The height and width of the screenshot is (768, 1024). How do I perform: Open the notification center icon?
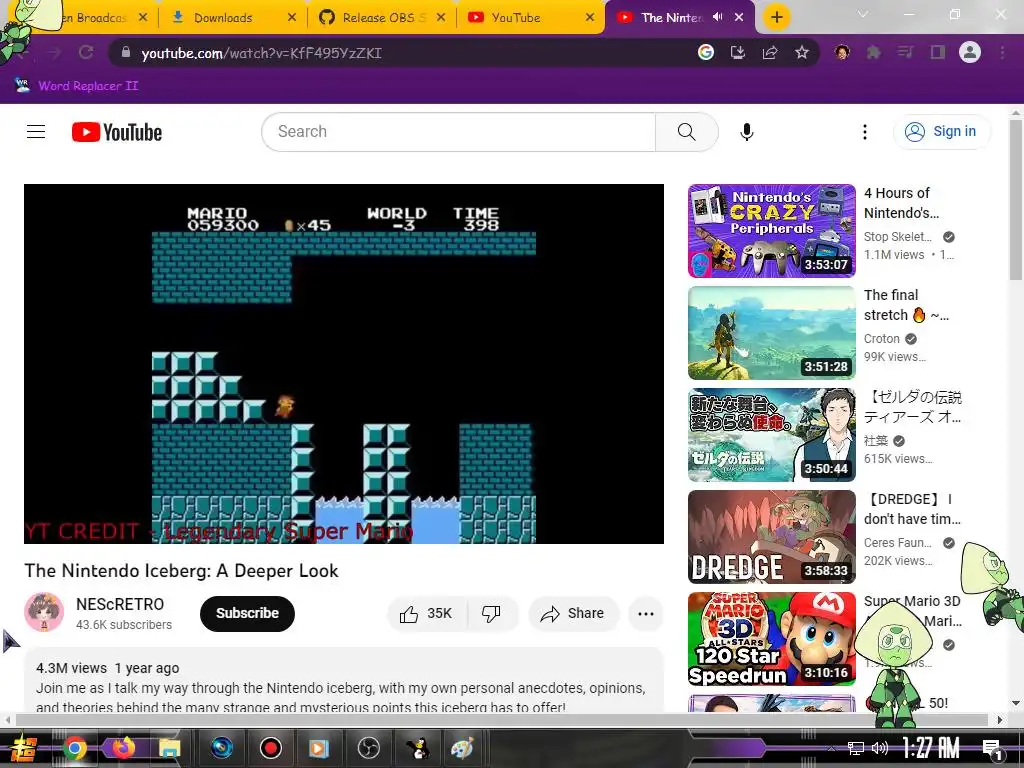pos(992,748)
